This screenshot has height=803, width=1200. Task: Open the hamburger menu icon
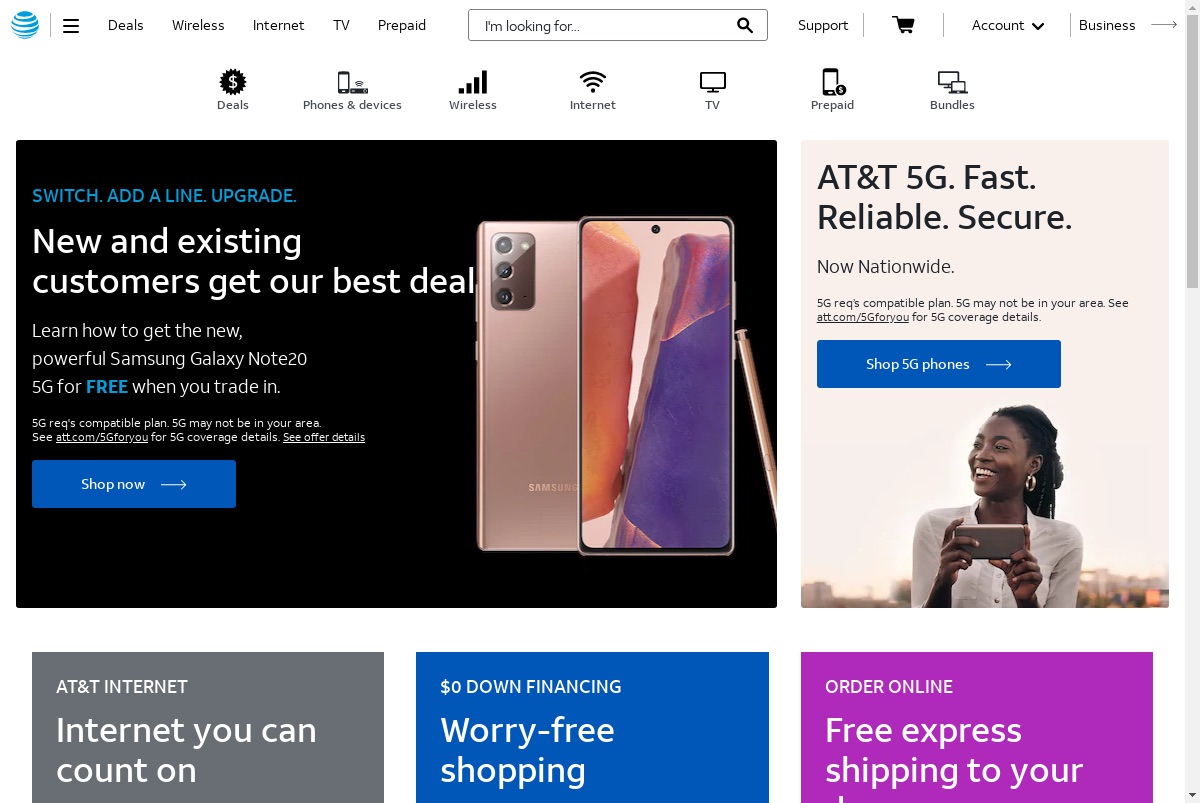click(71, 26)
